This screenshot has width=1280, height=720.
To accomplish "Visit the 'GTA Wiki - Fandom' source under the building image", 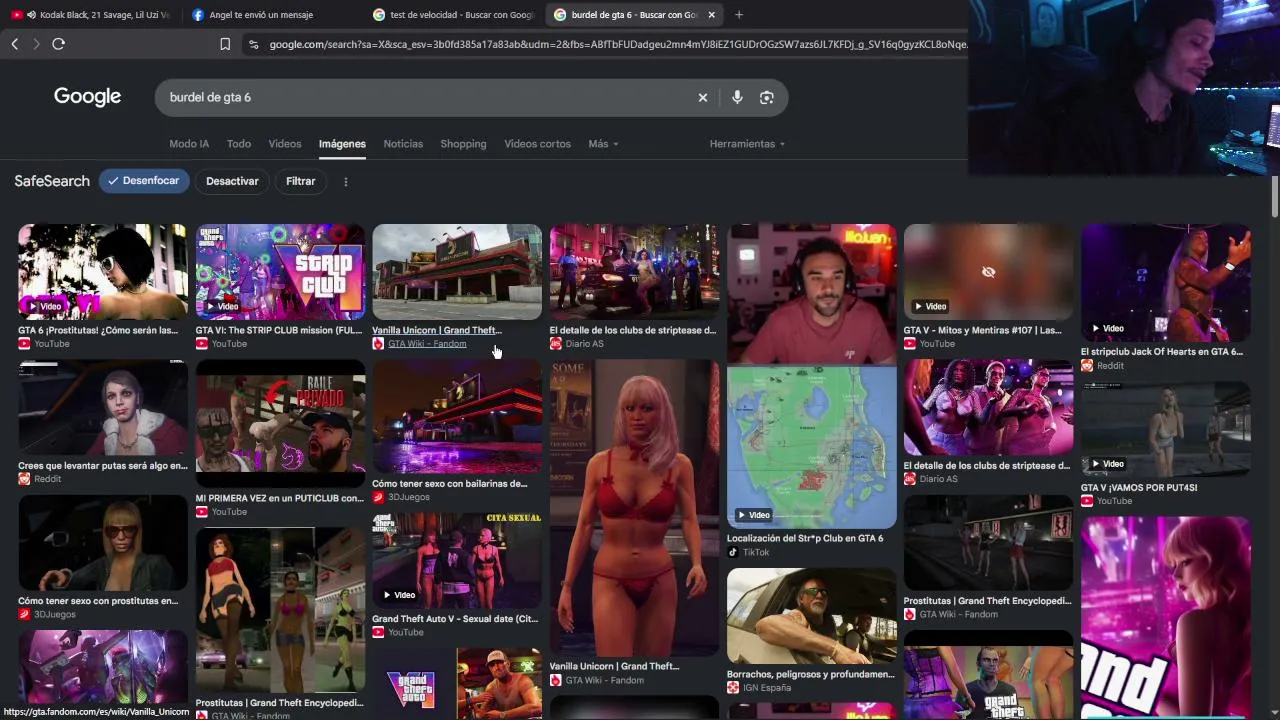I will [427, 344].
